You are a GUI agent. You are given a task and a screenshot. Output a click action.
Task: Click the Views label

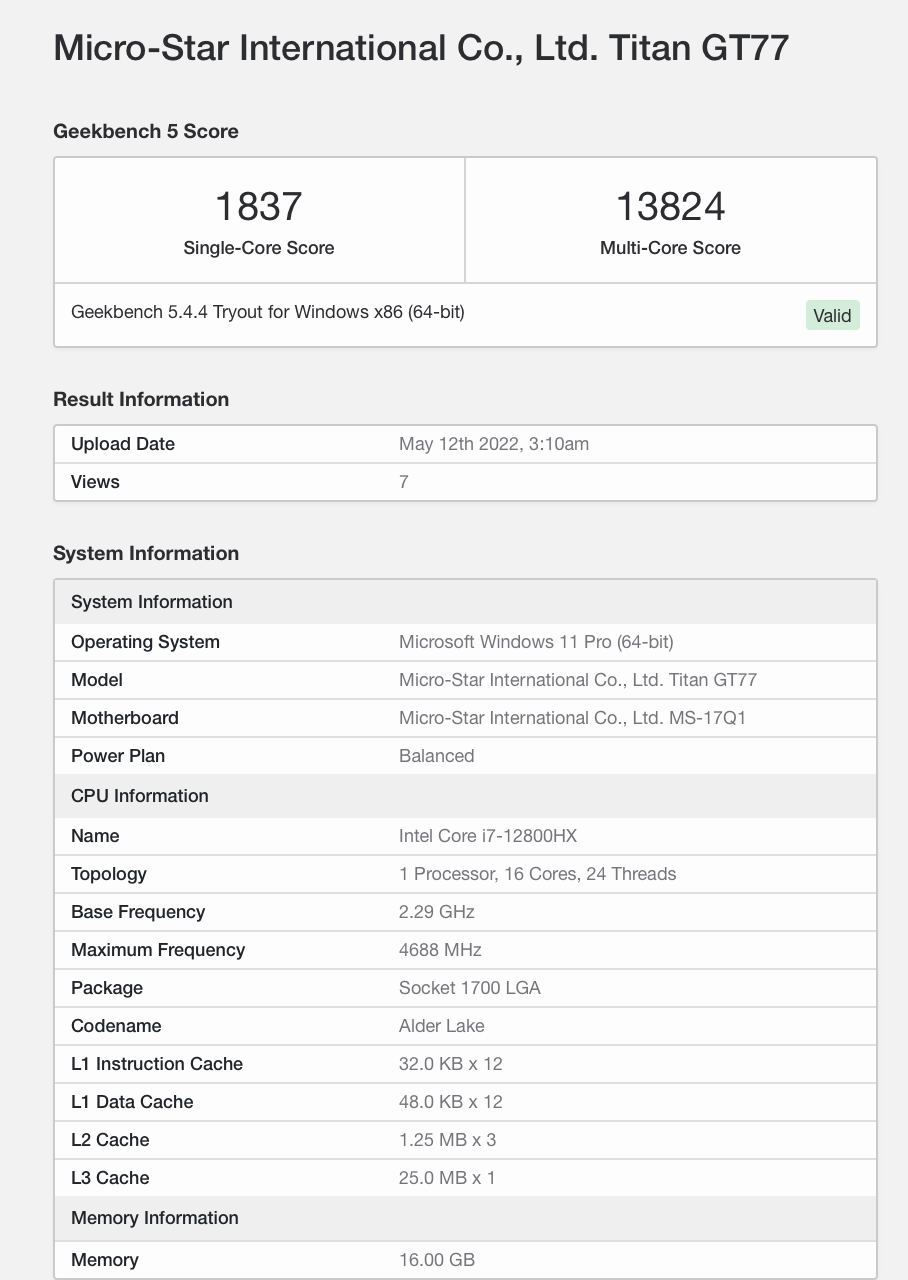coord(95,482)
